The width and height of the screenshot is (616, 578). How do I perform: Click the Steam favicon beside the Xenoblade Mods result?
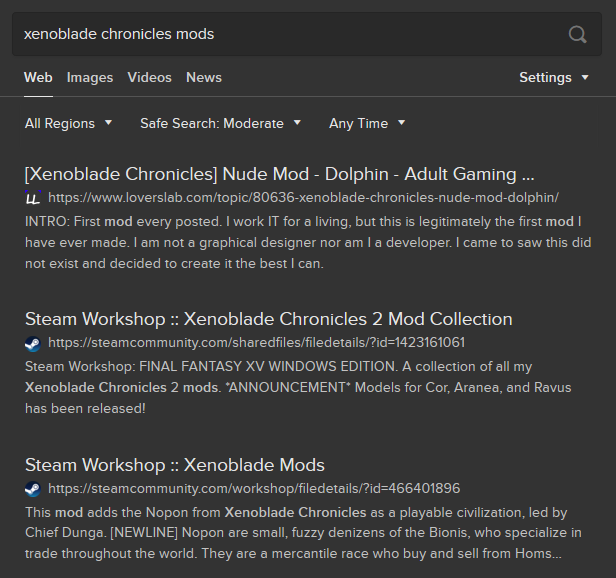33,489
